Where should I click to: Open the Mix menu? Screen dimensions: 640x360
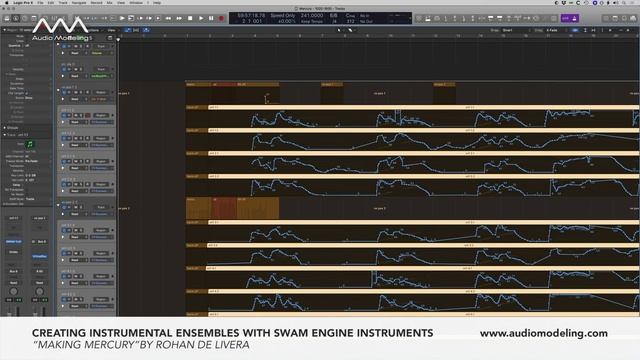pos(109,2)
